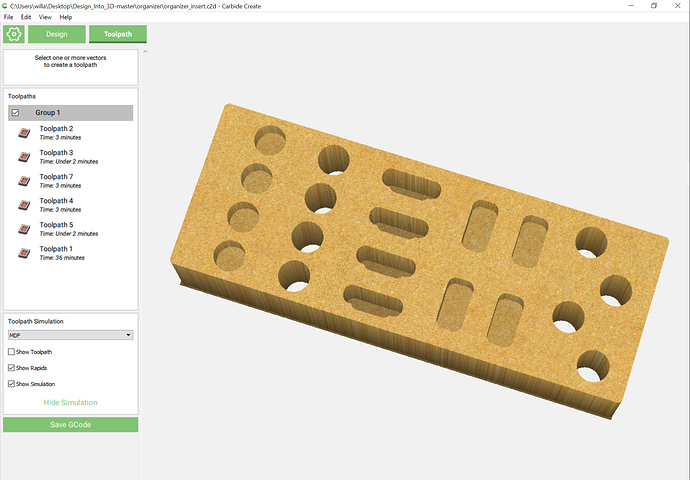This screenshot has height=480, width=690.
Task: Click the Toolpath 4 pocket icon
Action: coord(24,205)
